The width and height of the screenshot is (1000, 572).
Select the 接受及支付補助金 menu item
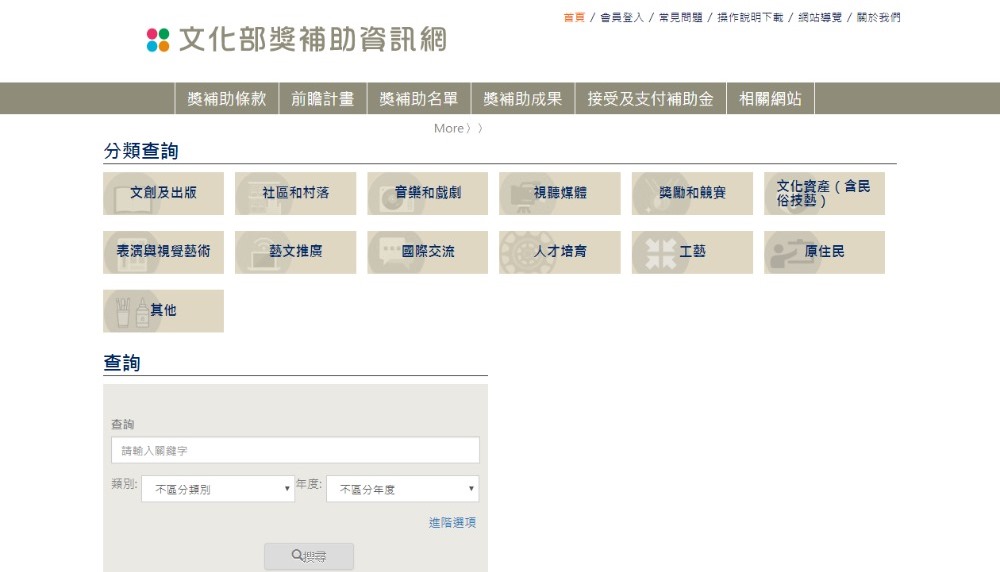pyautogui.click(x=651, y=99)
